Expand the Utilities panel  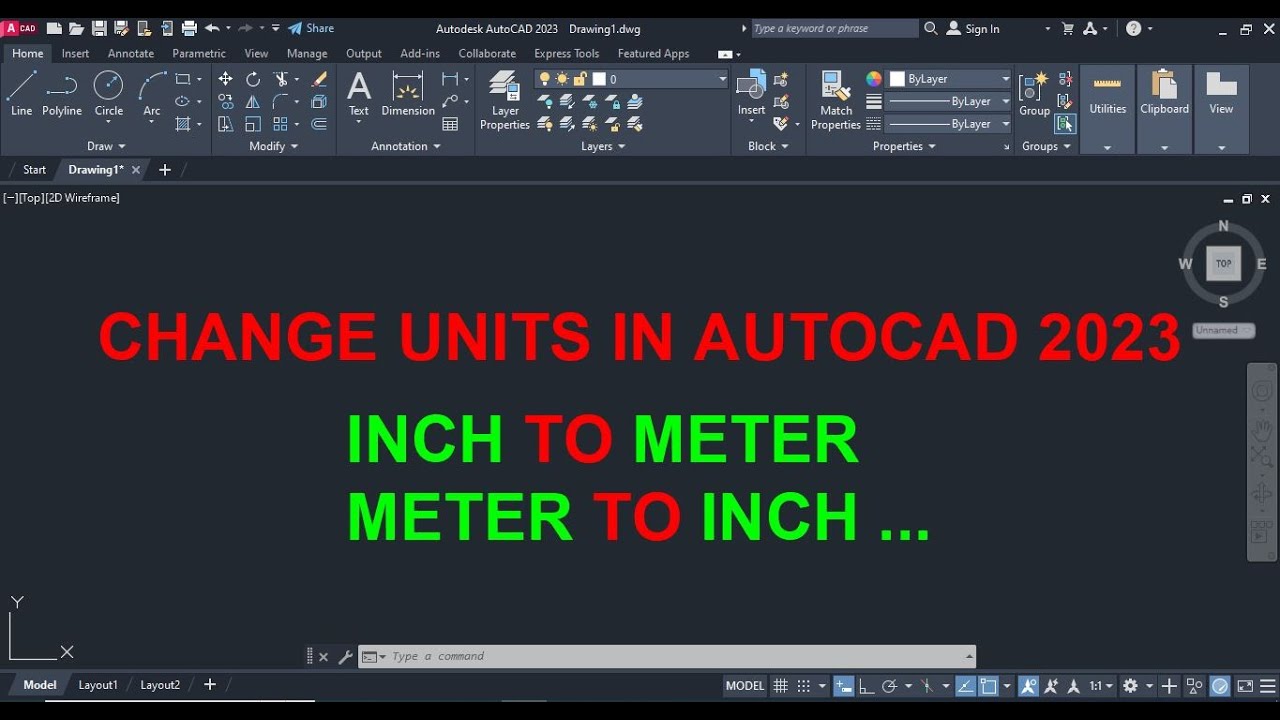pyautogui.click(x=1107, y=148)
